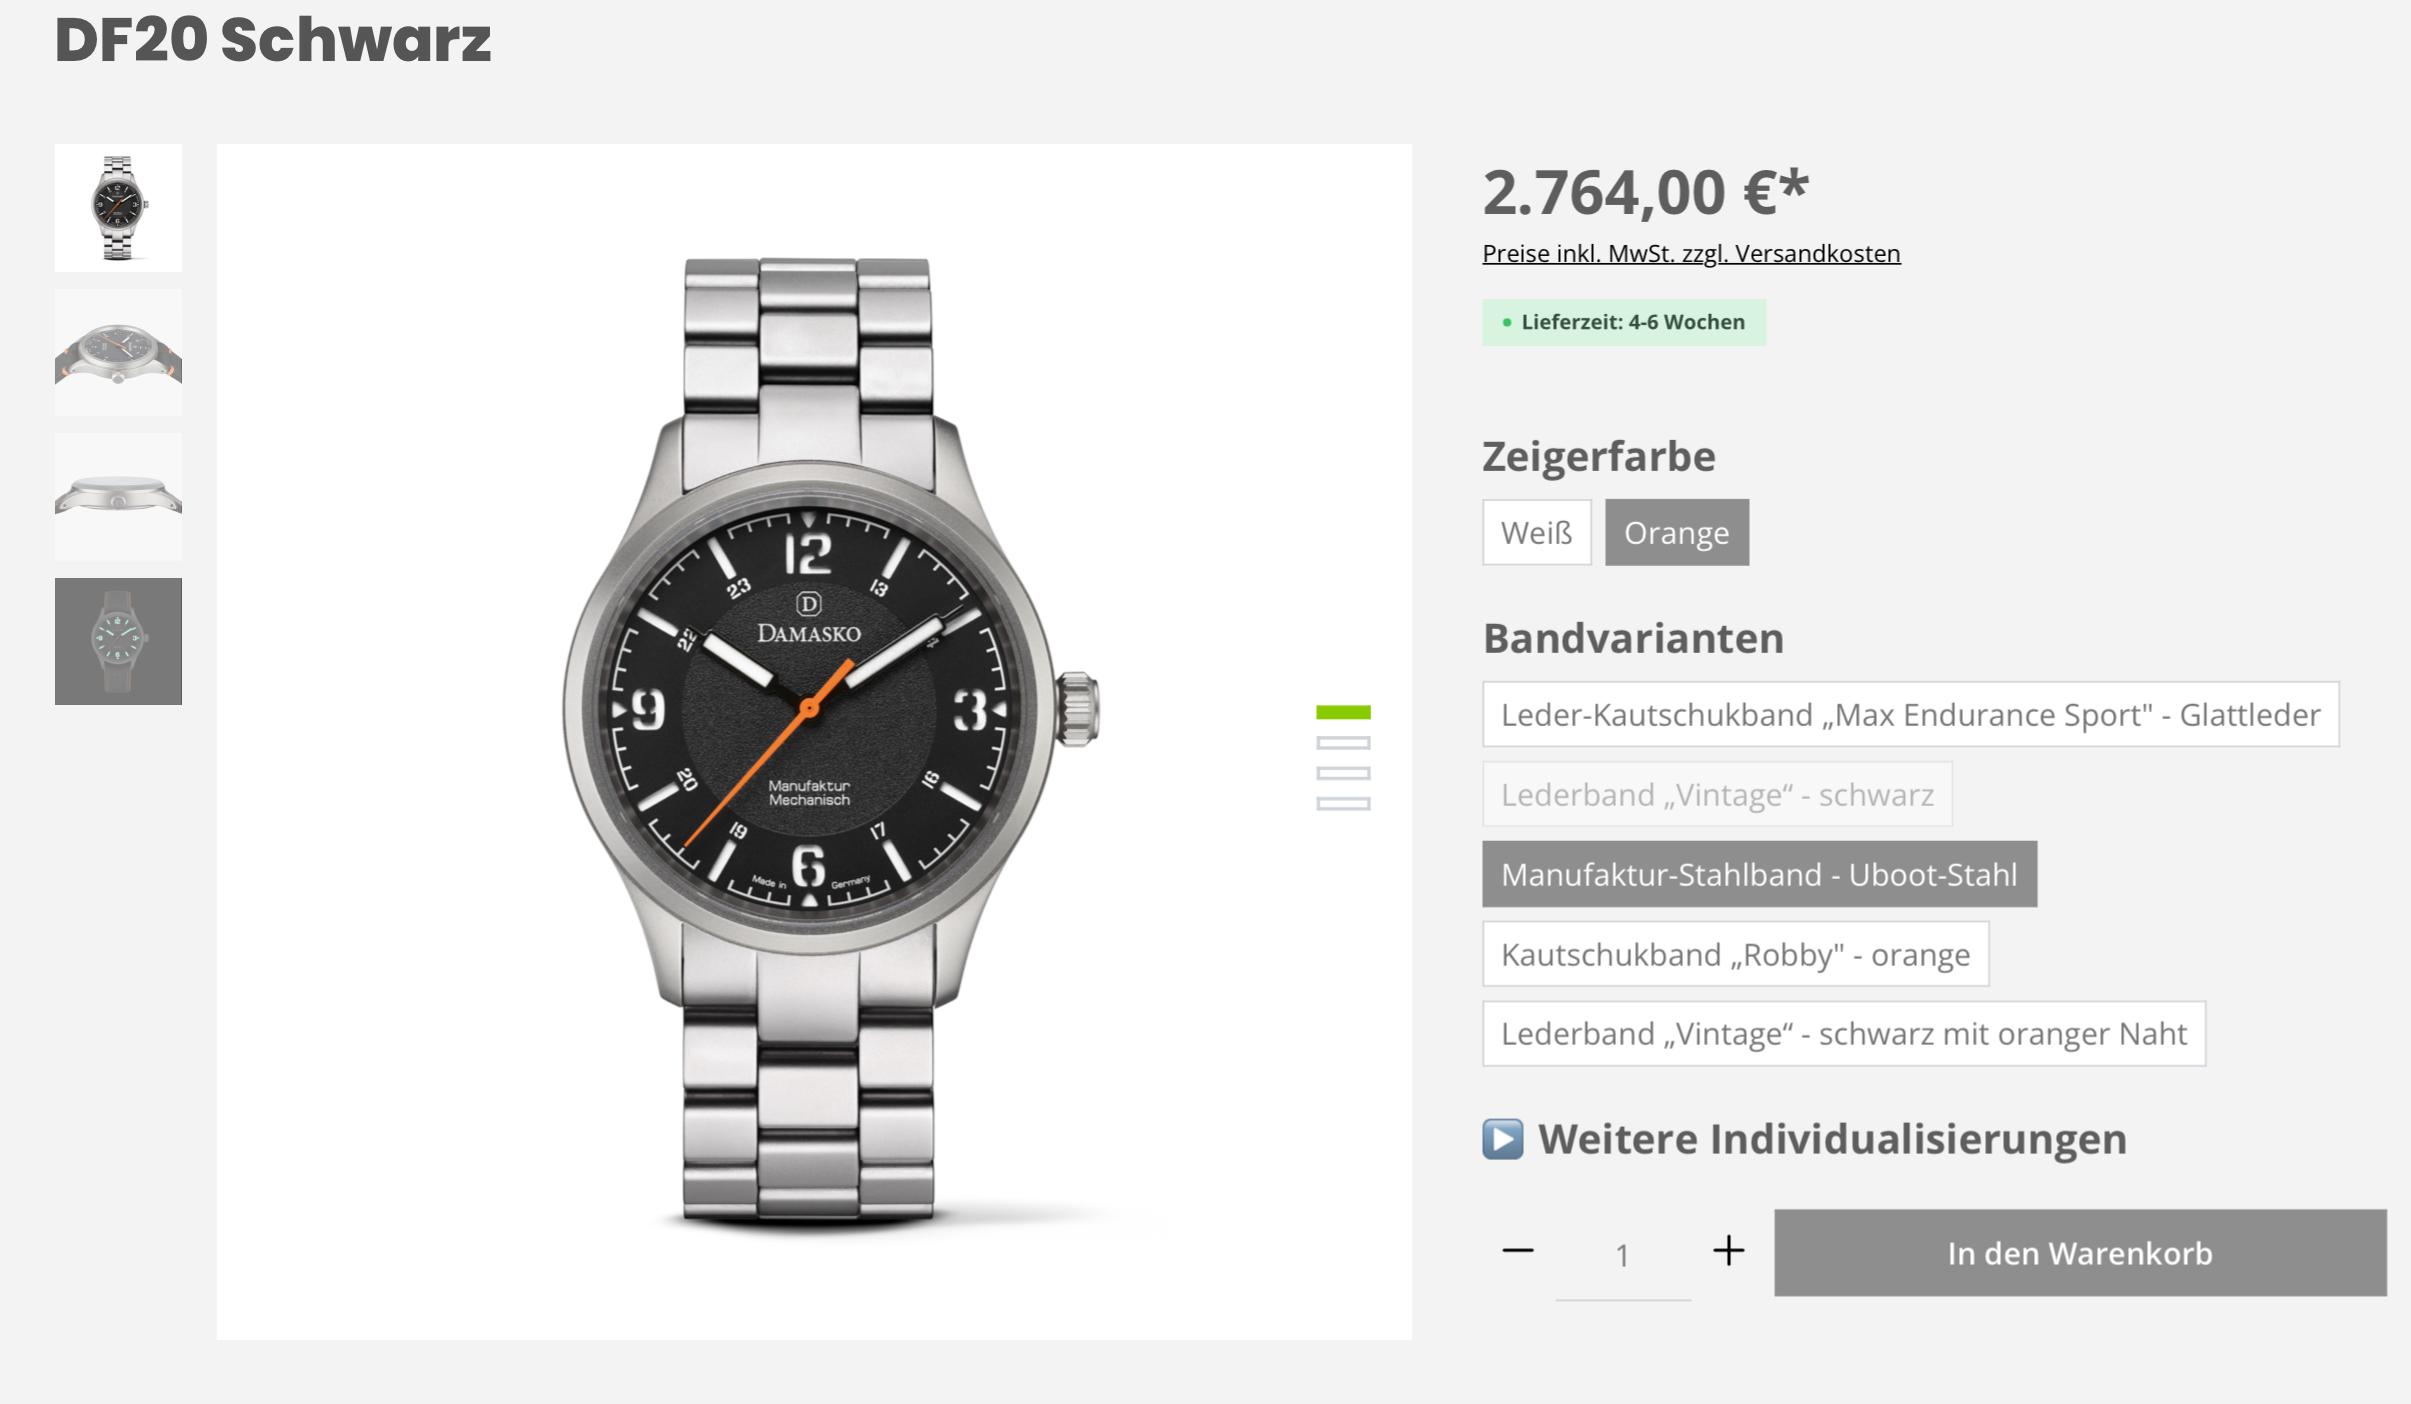Select the flat profile watch thumbnail

pyautogui.click(x=118, y=497)
